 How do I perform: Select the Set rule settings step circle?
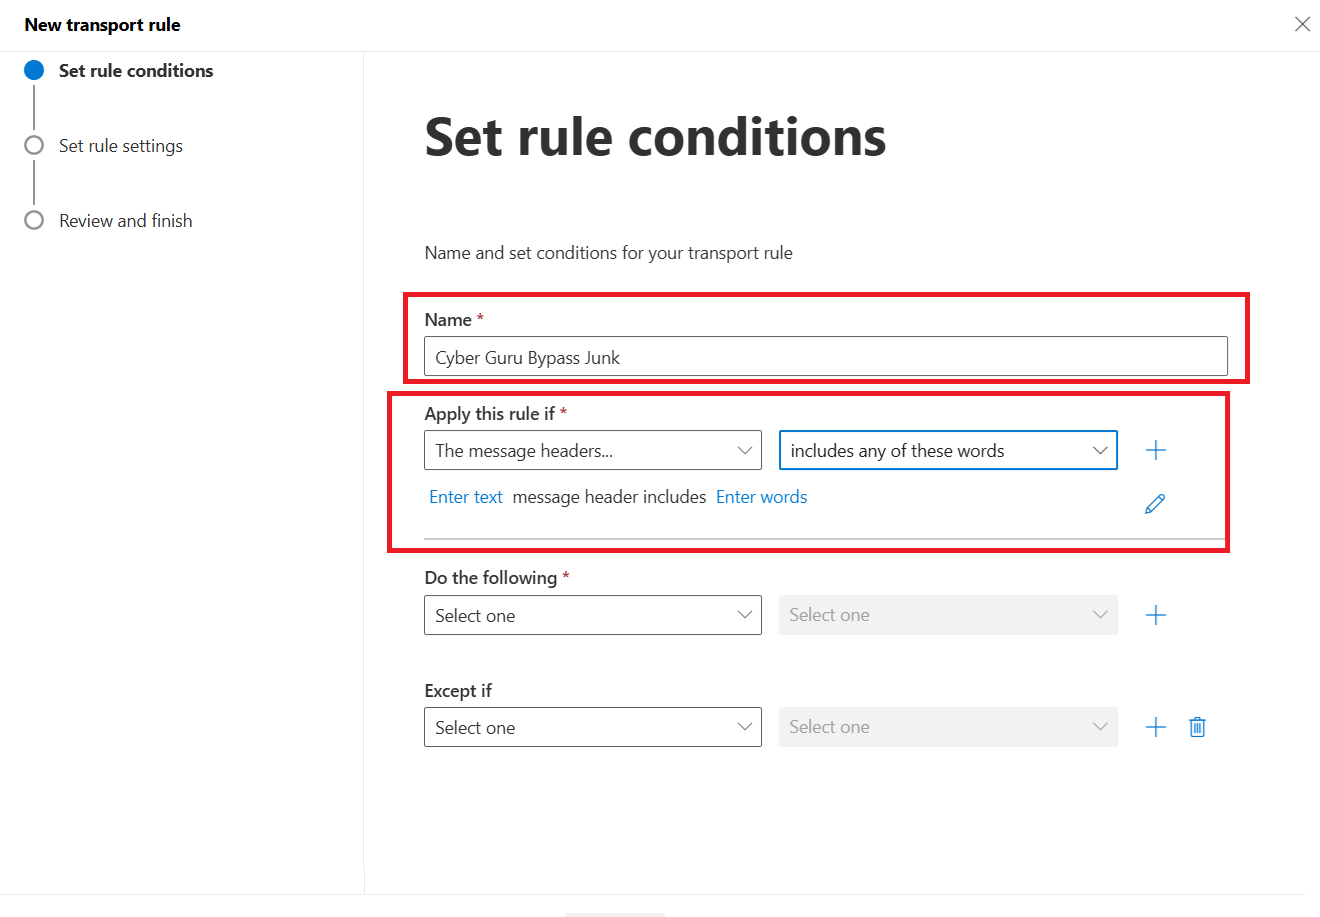coord(34,145)
